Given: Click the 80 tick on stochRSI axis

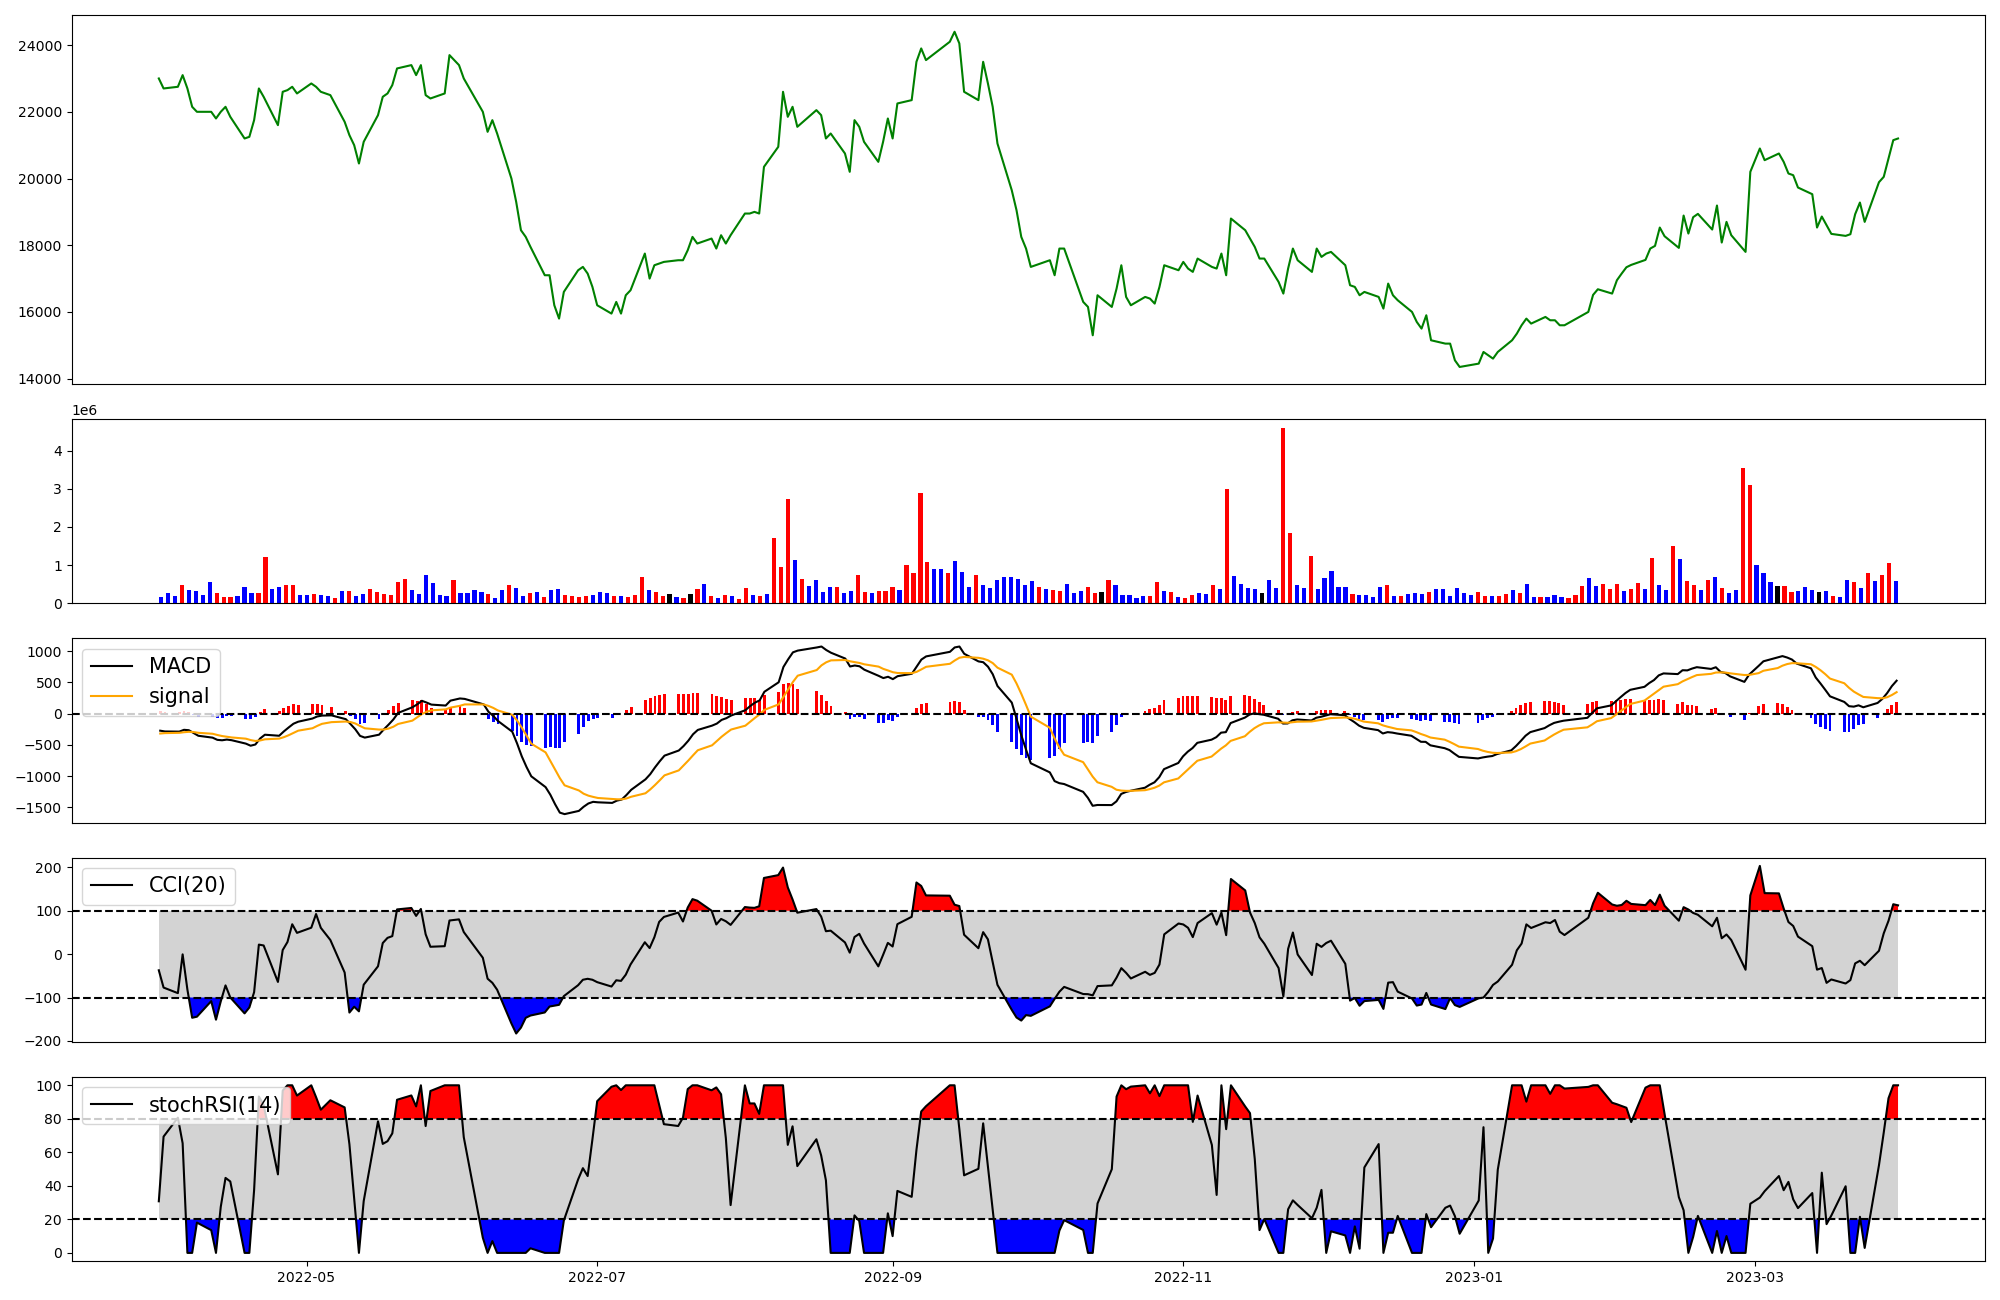Looking at the screenshot, I should tap(52, 1119).
